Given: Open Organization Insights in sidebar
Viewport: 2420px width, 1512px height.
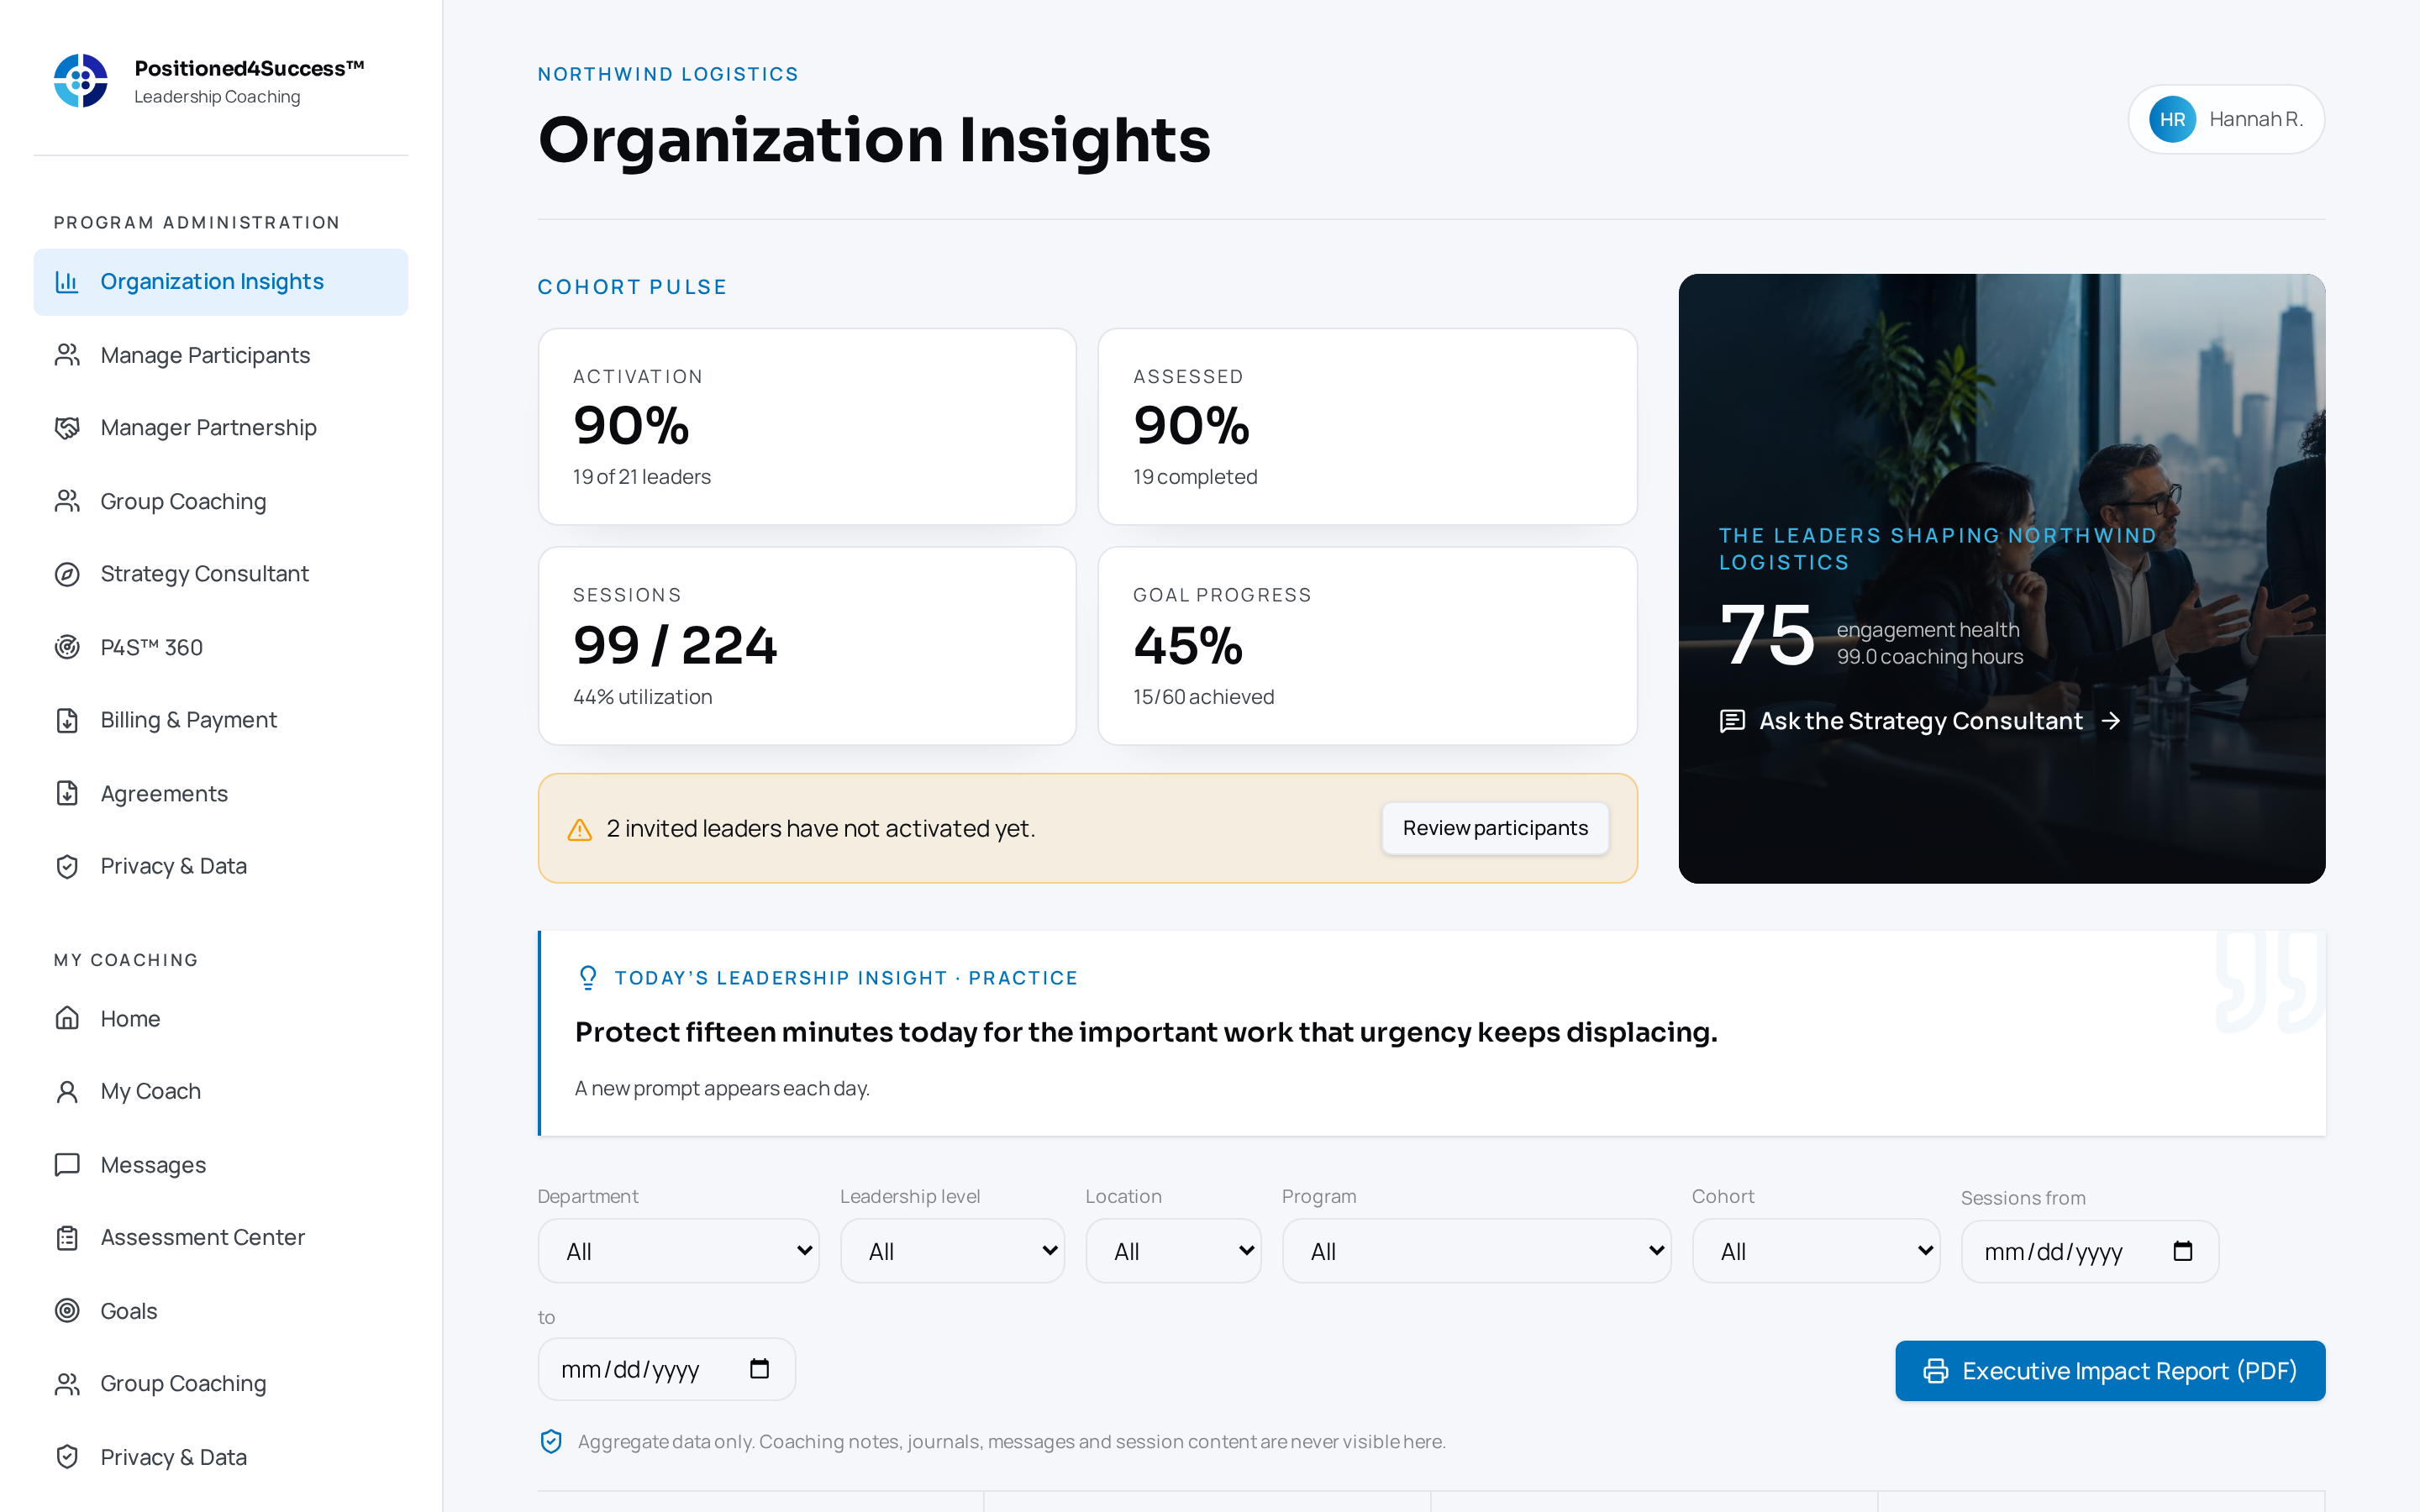Looking at the screenshot, I should point(220,282).
